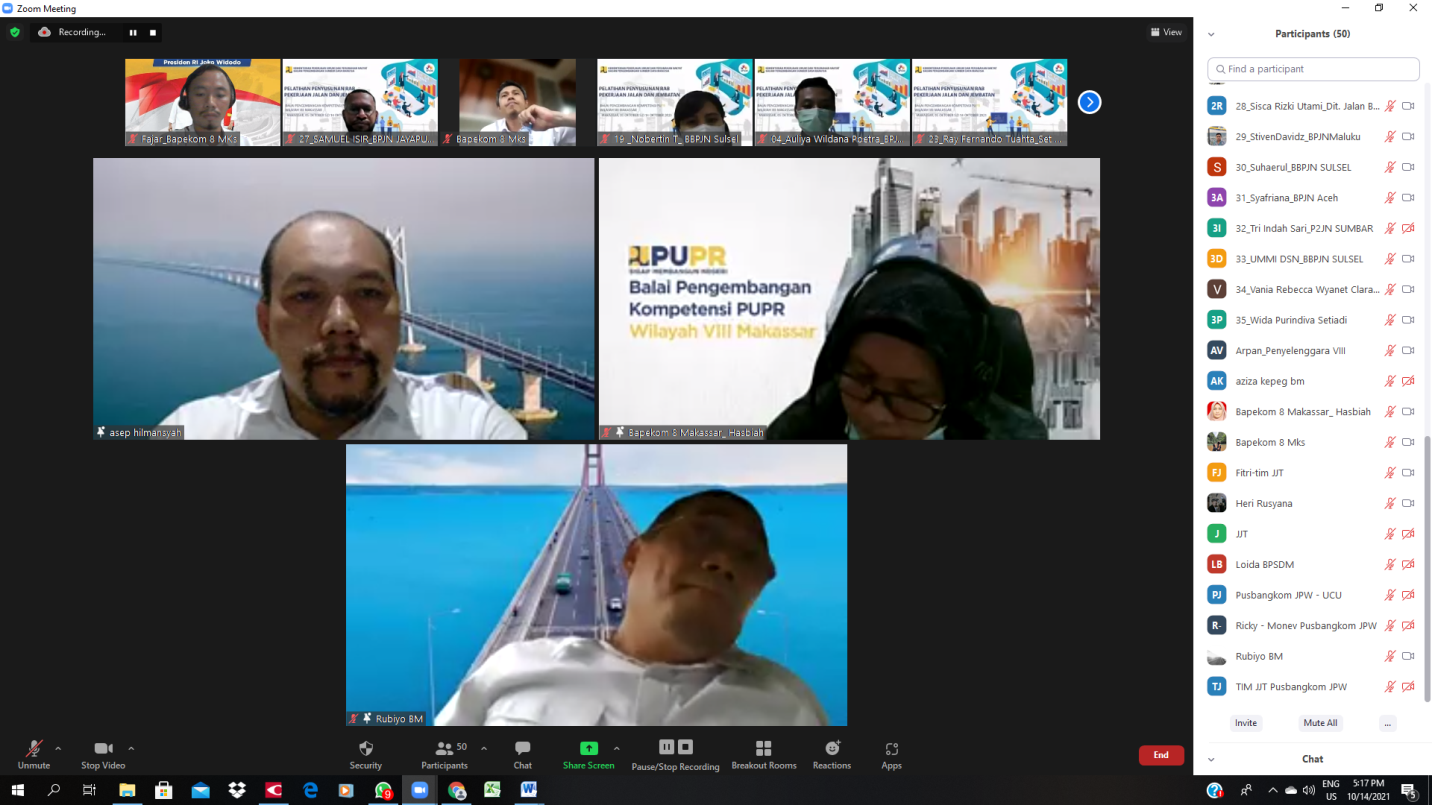Screen dimensions: 1432x805
Task: Toggle camera-off icon for aziza kepeg bm
Action: click(1408, 381)
